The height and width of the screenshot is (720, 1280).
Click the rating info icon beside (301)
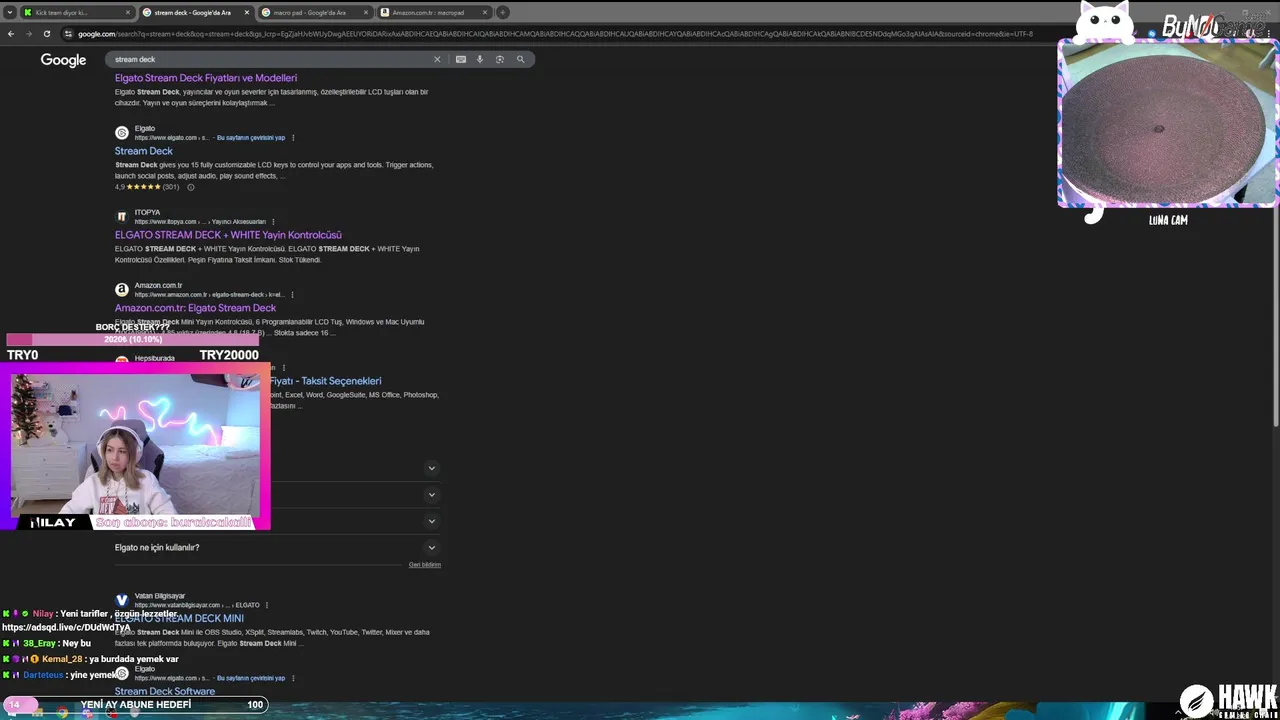(190, 187)
